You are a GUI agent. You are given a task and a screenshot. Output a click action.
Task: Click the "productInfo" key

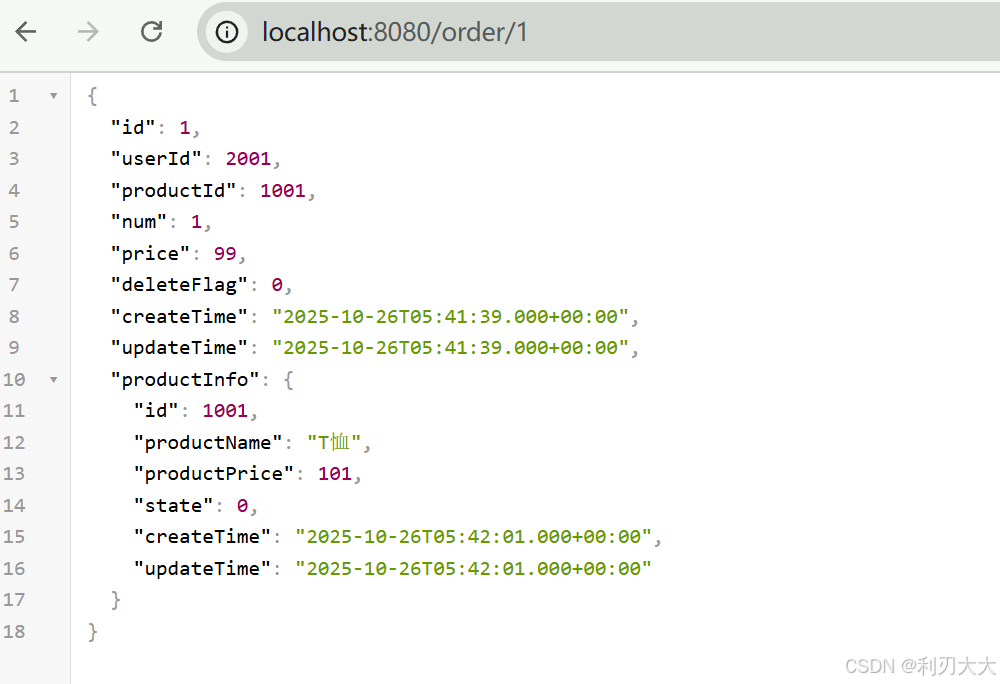(x=185, y=380)
